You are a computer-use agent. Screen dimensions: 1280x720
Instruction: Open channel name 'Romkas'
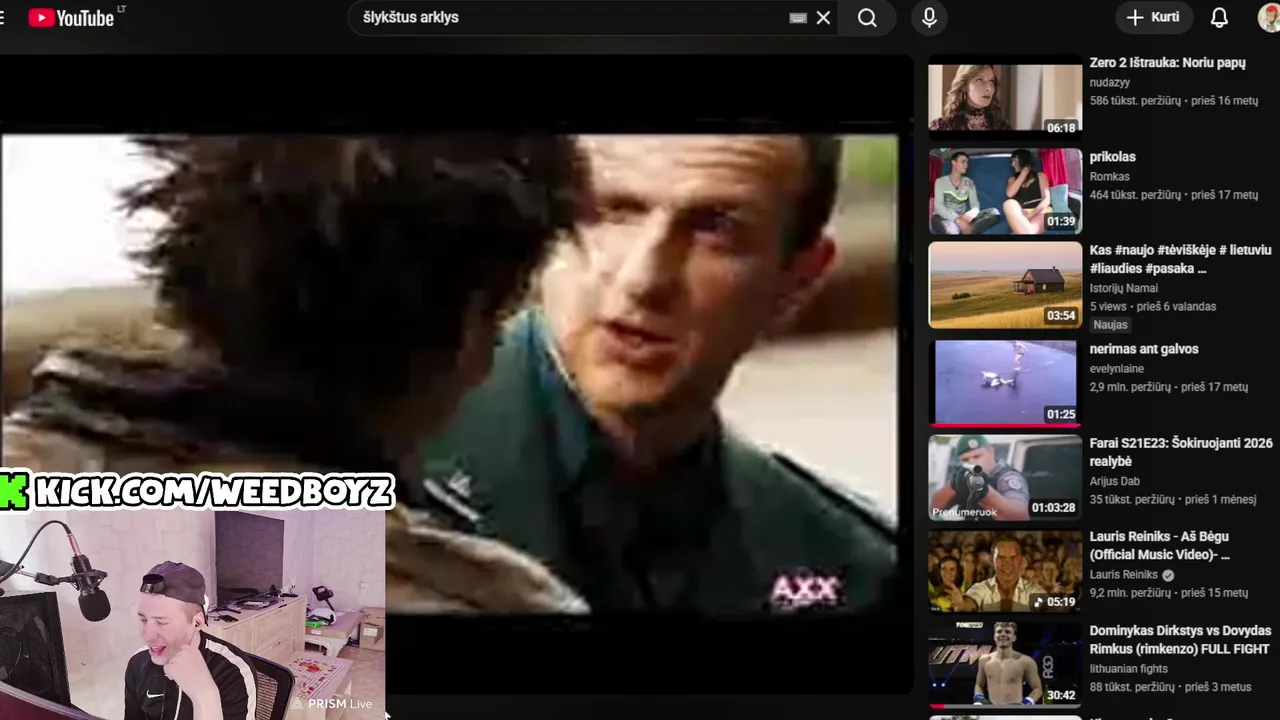pyautogui.click(x=1109, y=177)
